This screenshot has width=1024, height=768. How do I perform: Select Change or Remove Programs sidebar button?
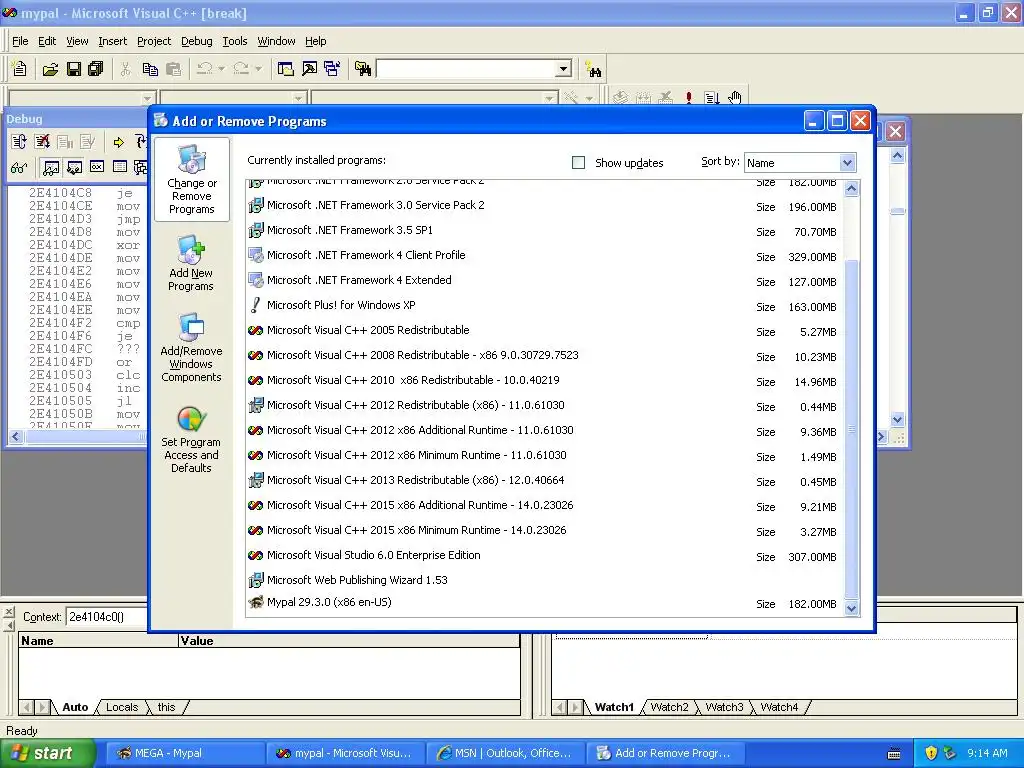pos(191,180)
